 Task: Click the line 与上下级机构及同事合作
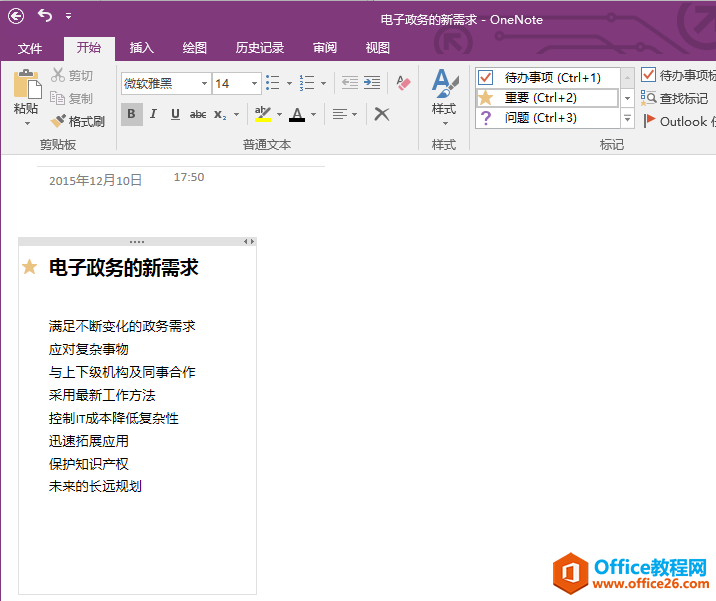[122, 372]
